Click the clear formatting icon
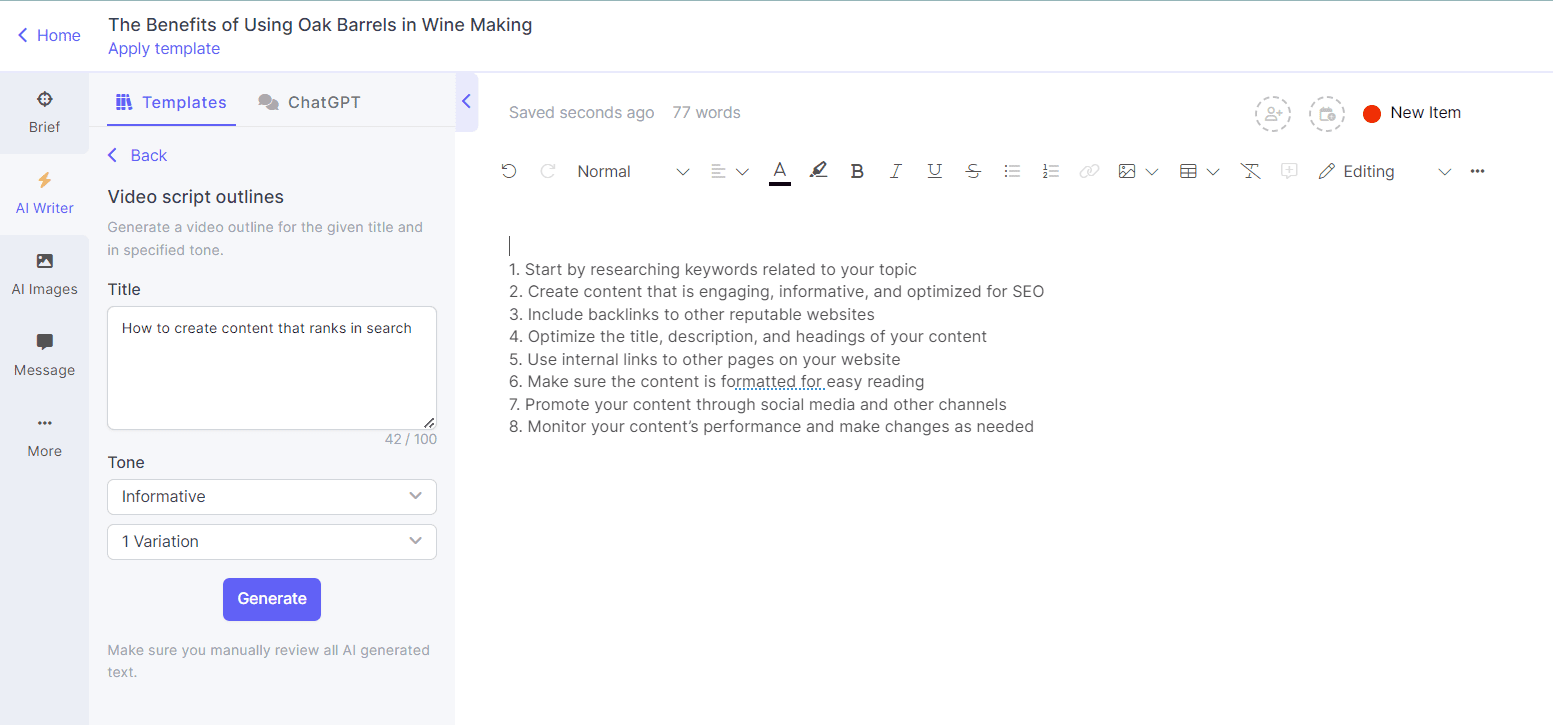Screen dimensions: 1553x725 (x=1250, y=171)
